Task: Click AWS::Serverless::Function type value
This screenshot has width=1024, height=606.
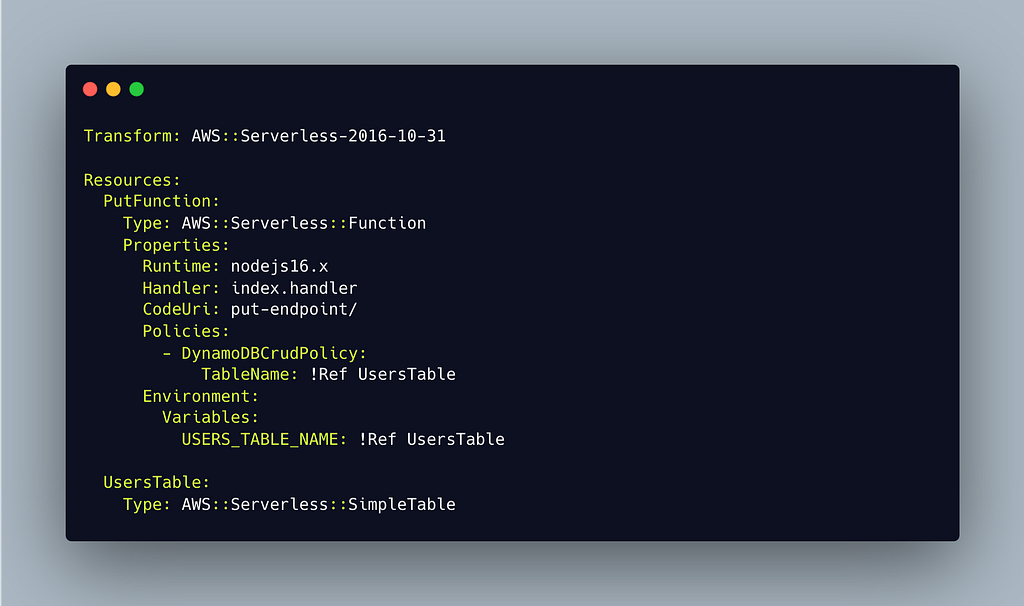Action: 304,223
